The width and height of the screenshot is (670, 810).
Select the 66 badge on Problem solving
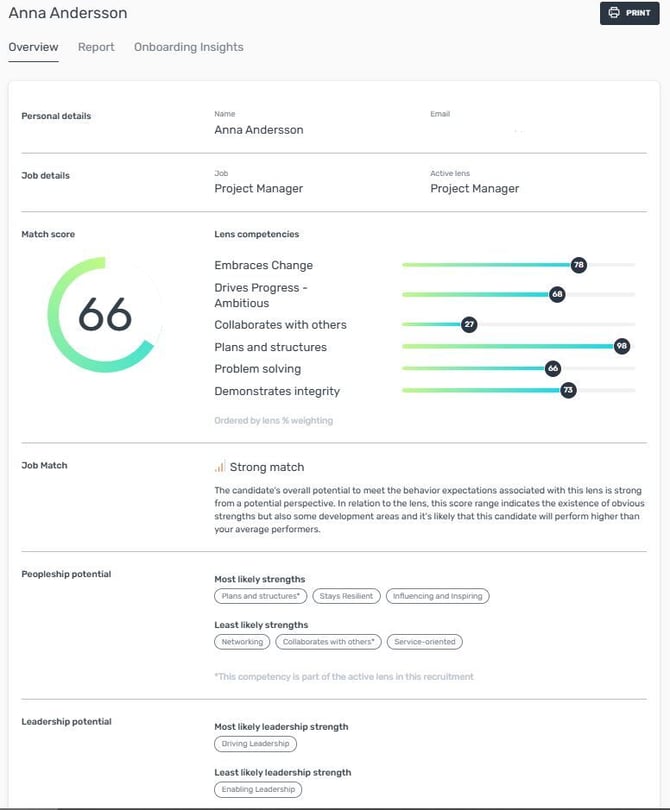tap(555, 369)
